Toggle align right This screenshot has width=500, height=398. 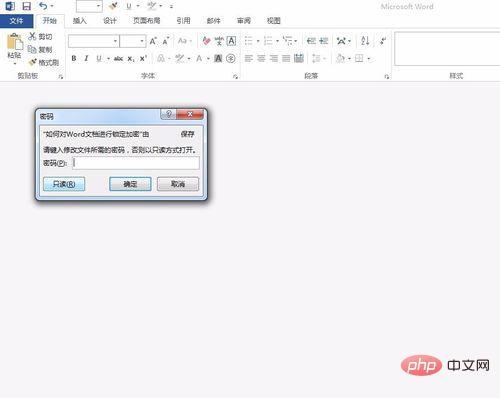coord(274,59)
